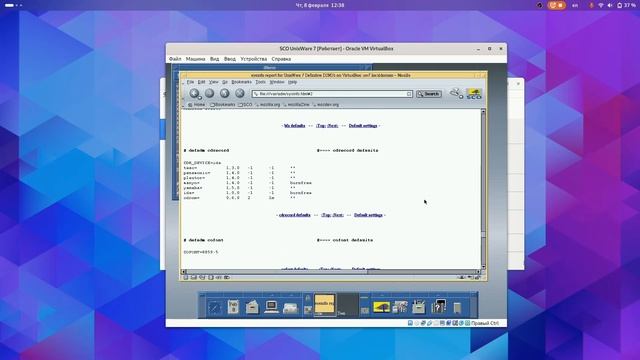Open Mozilla Go menu

click(x=224, y=82)
